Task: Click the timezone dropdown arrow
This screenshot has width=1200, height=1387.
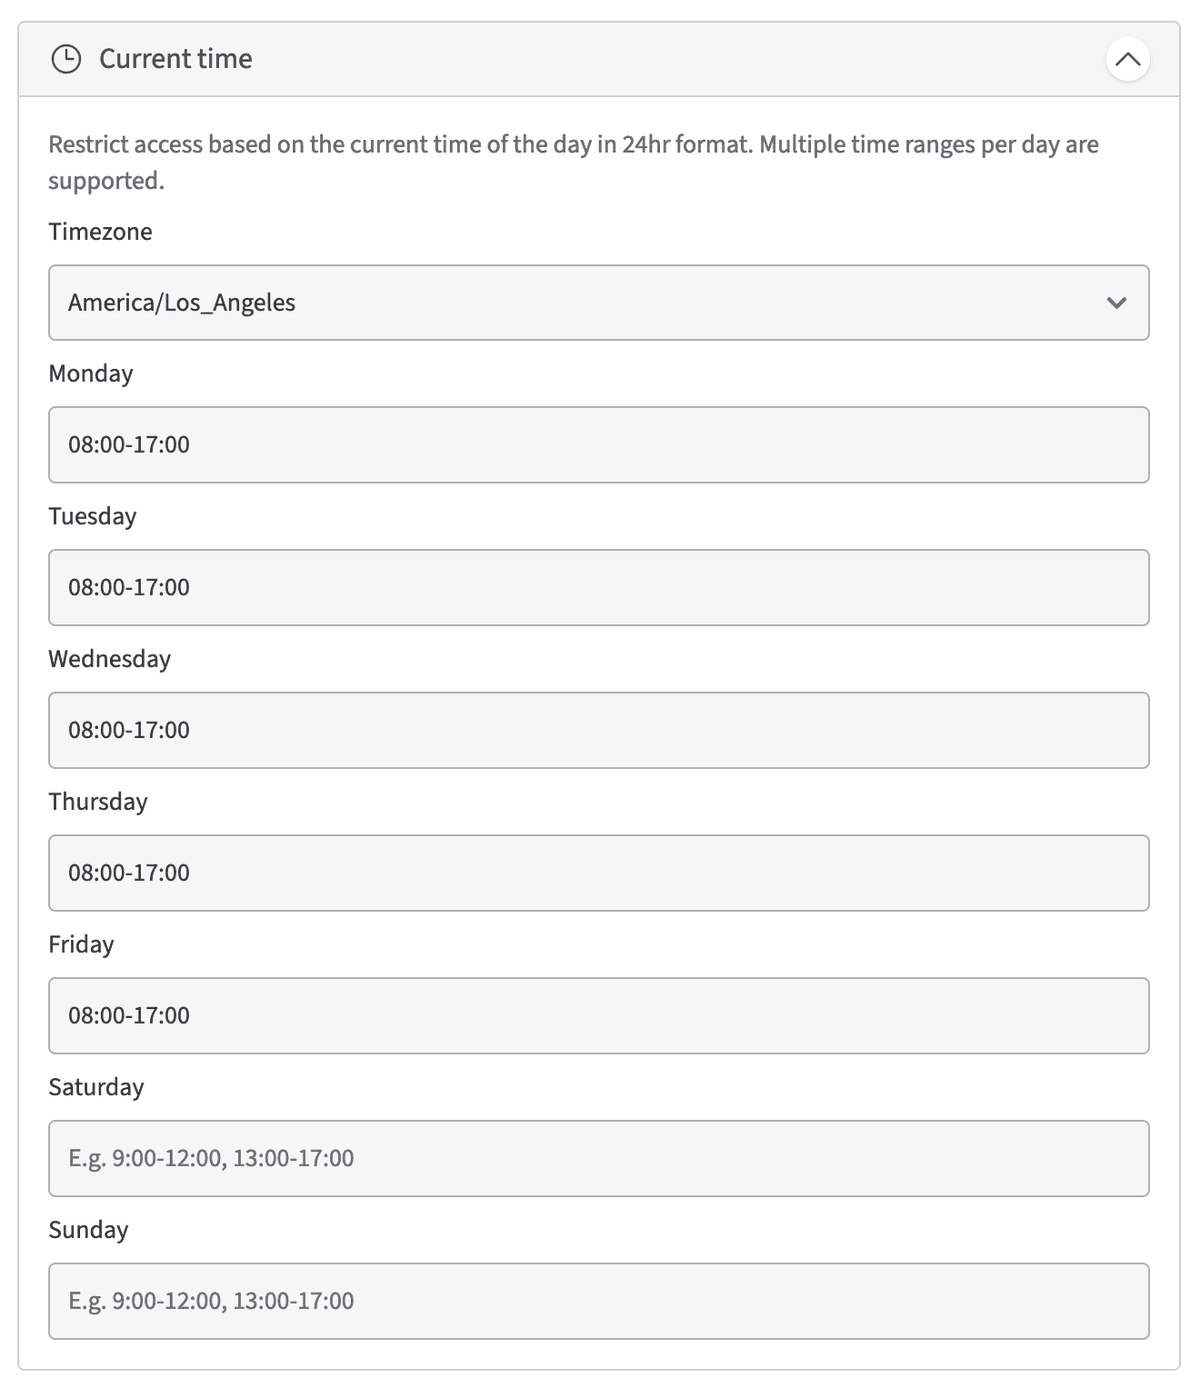Action: click(1116, 302)
